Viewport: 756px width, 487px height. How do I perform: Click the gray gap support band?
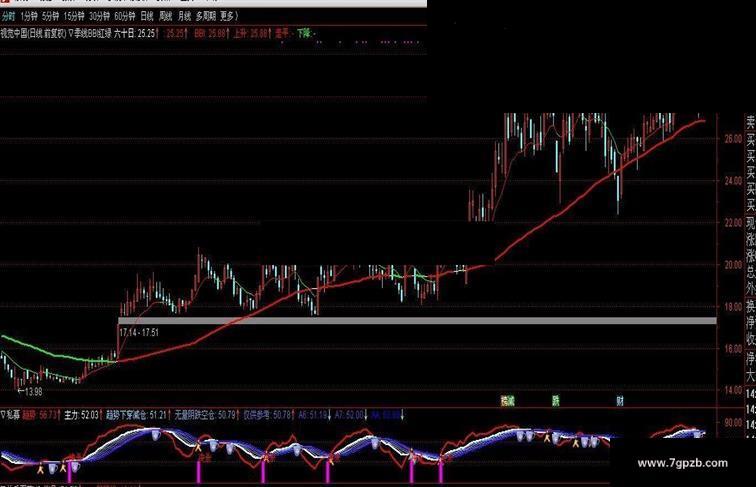coord(417,321)
